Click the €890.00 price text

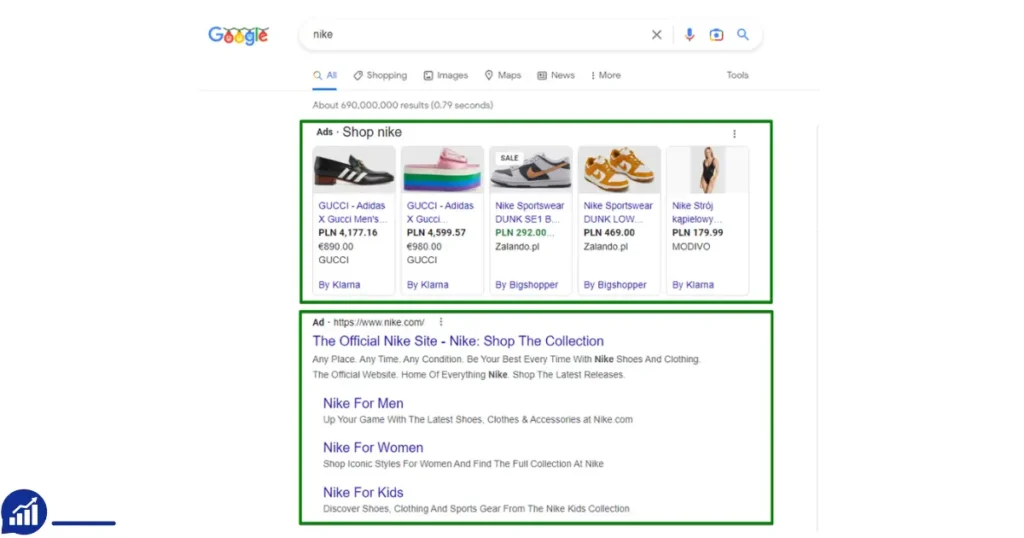[336, 247]
